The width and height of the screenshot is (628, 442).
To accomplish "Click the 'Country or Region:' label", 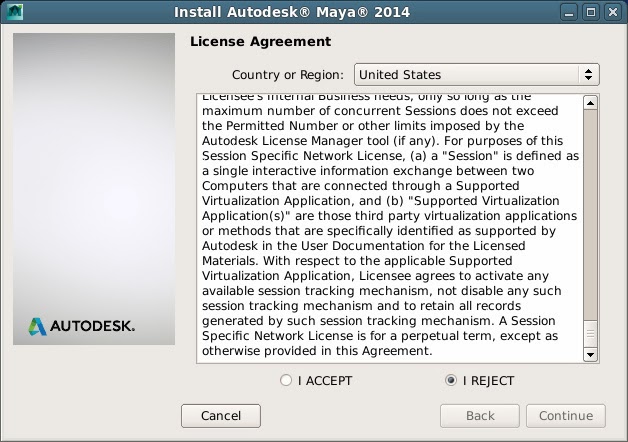I will pos(288,74).
